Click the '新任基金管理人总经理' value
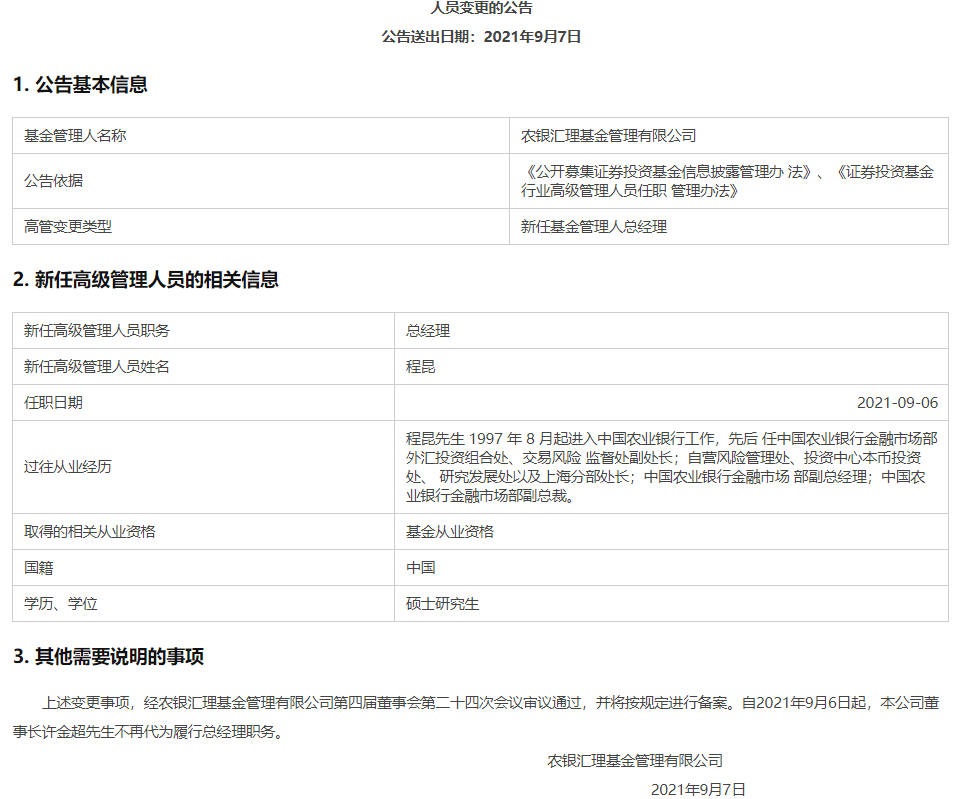 pos(594,227)
